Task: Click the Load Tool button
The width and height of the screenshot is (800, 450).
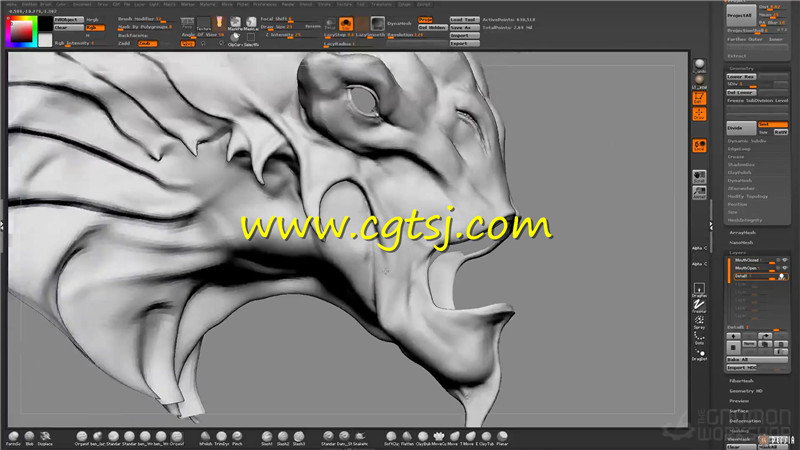Action: pos(464,20)
